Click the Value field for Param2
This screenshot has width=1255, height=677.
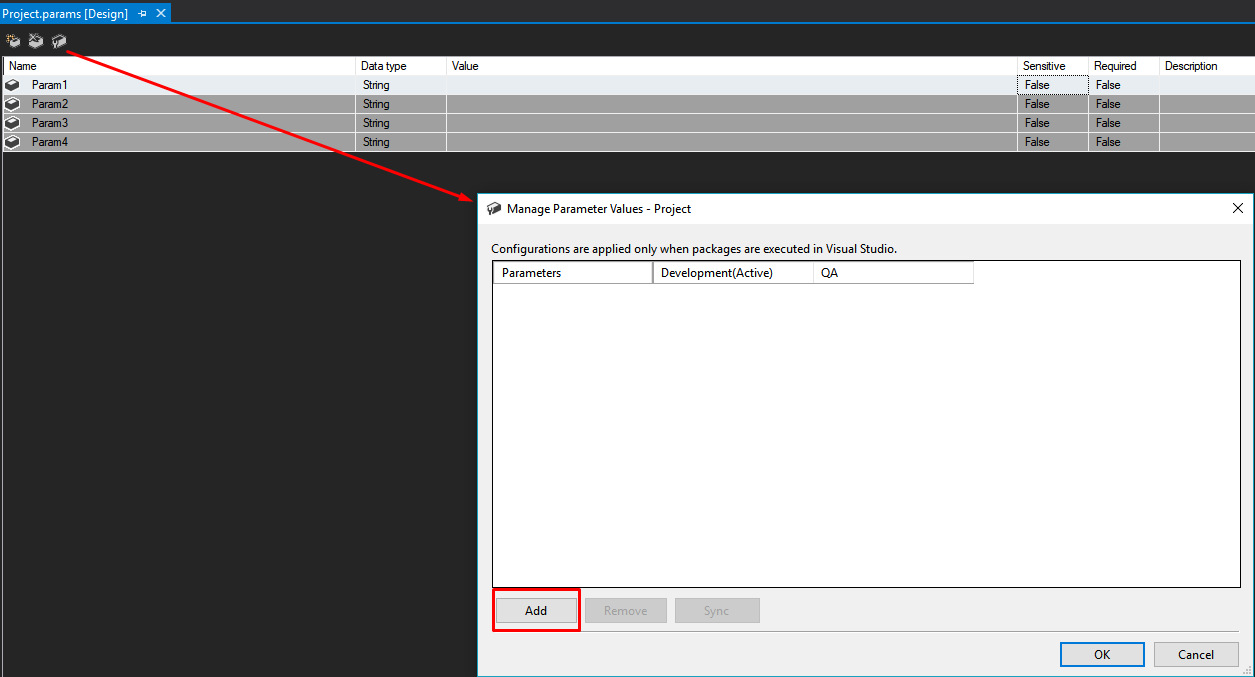pos(732,104)
